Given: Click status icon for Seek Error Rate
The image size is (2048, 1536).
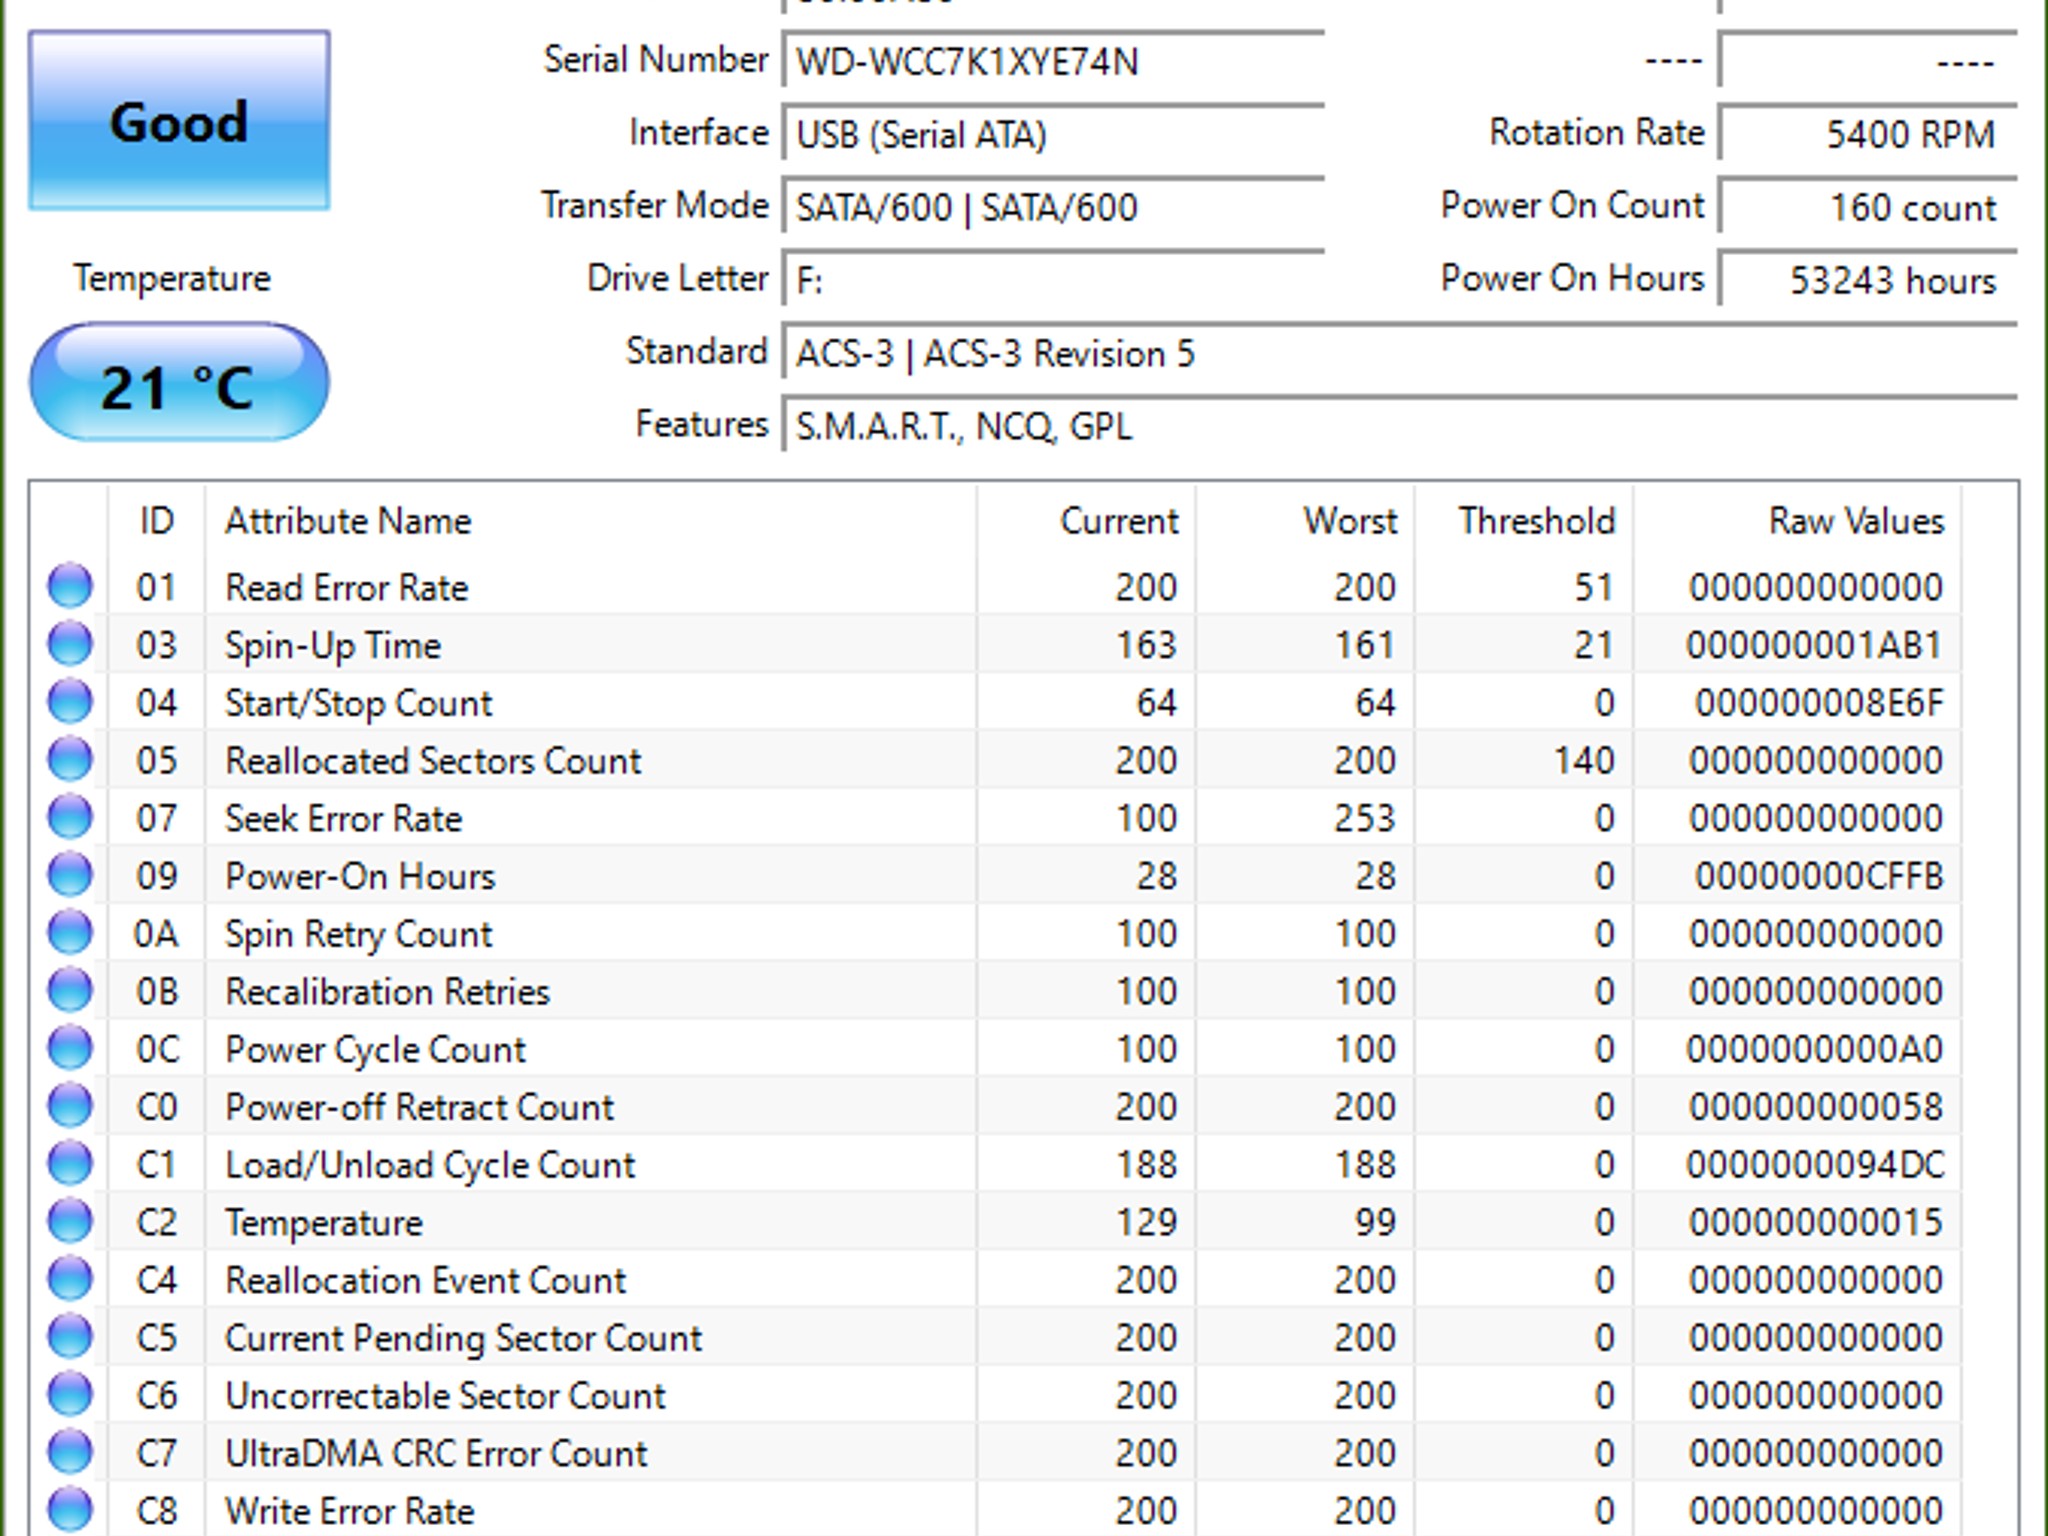Looking at the screenshot, I should [x=70, y=818].
